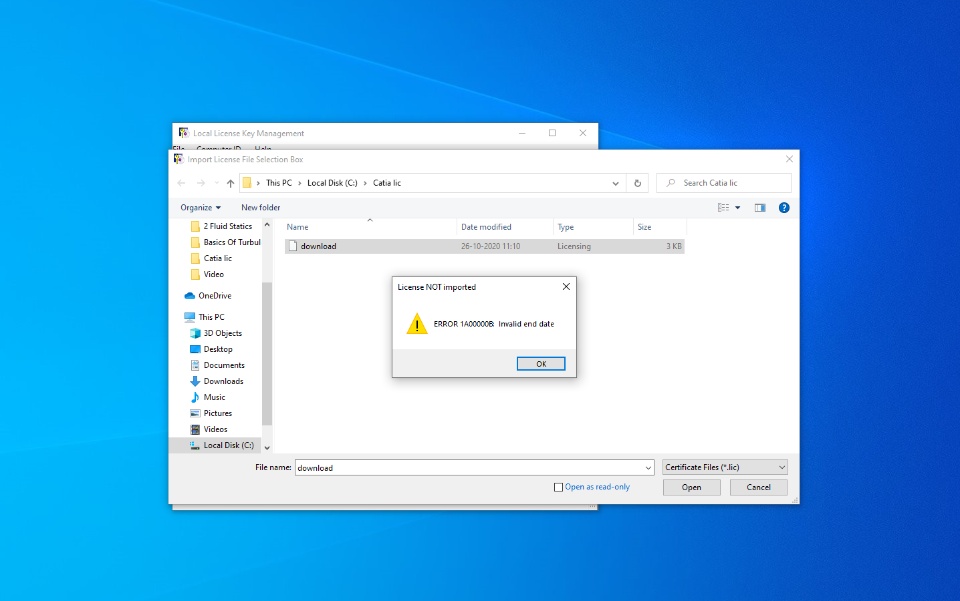Screen dimensions: 960x601
Task: Select the Video folder in sidebar
Action: (208, 274)
